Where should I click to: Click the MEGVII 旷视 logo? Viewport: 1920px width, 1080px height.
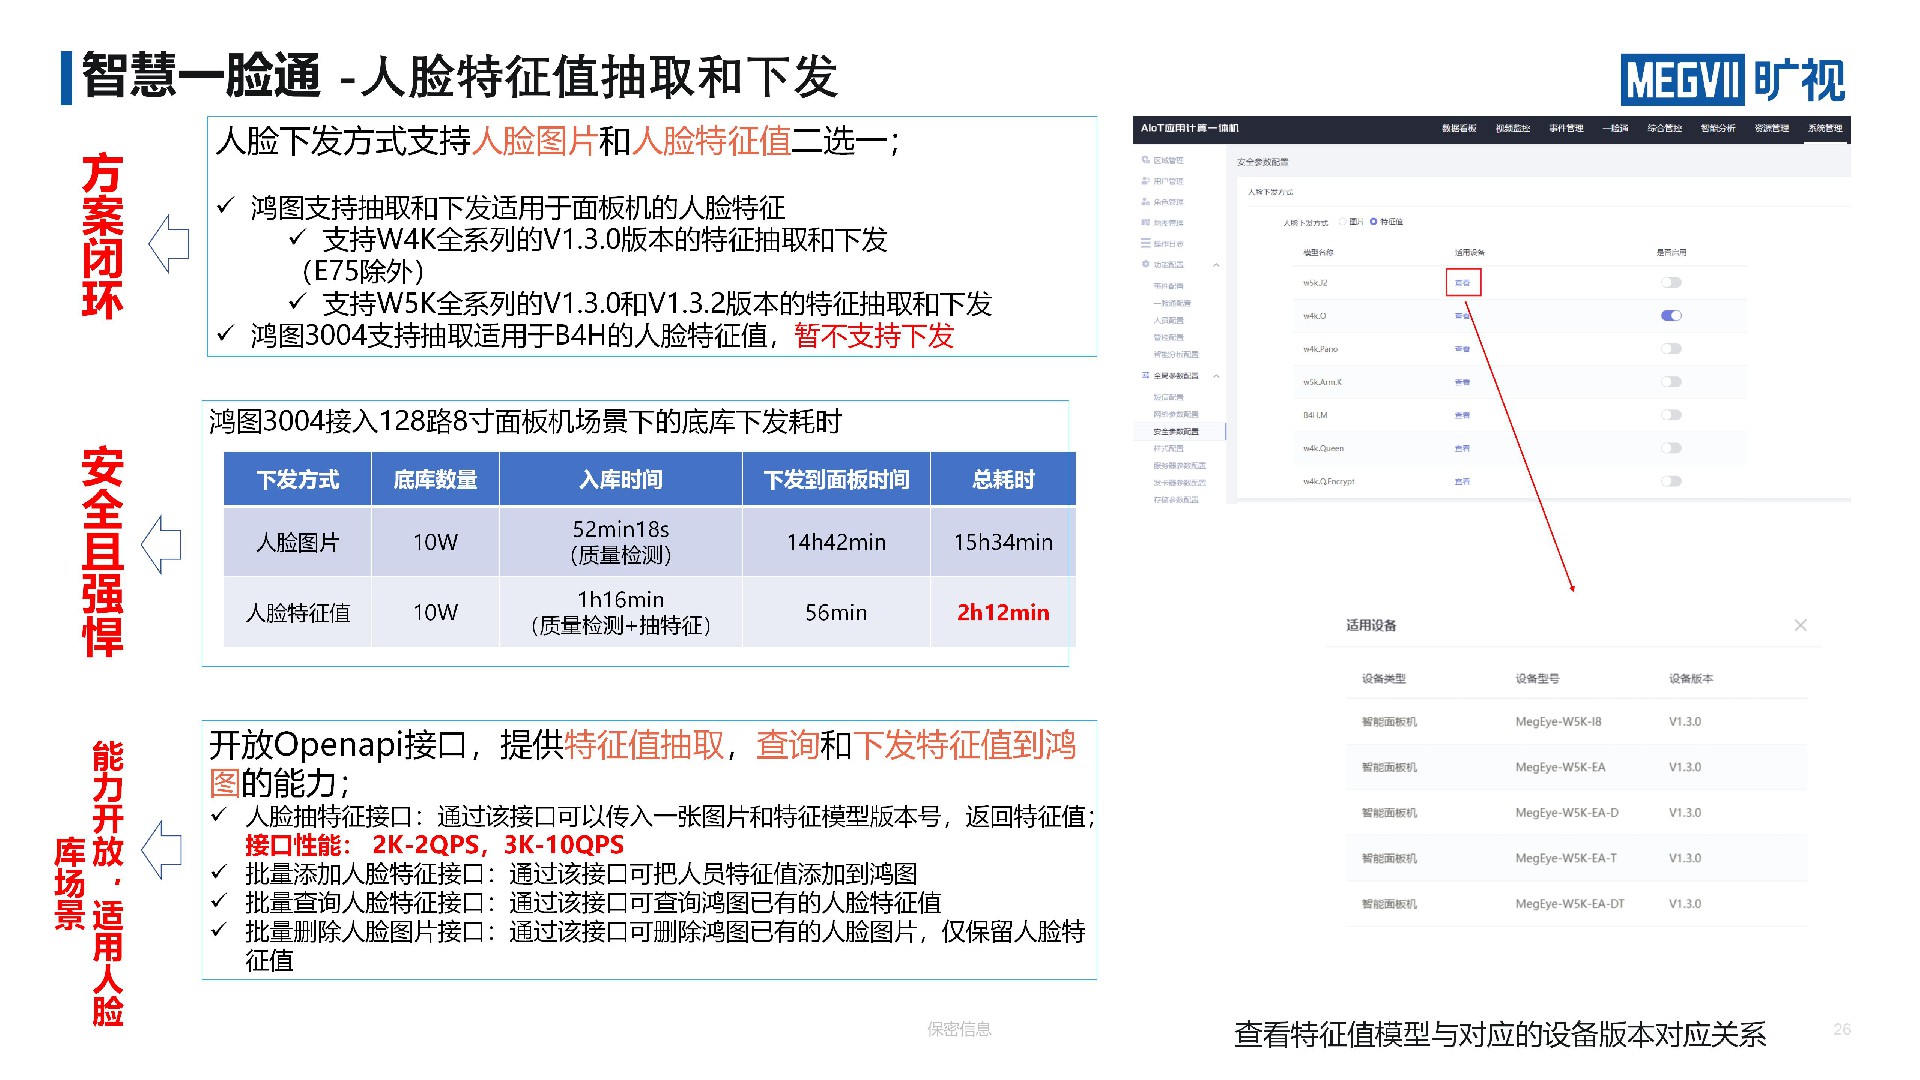[x=1733, y=80]
